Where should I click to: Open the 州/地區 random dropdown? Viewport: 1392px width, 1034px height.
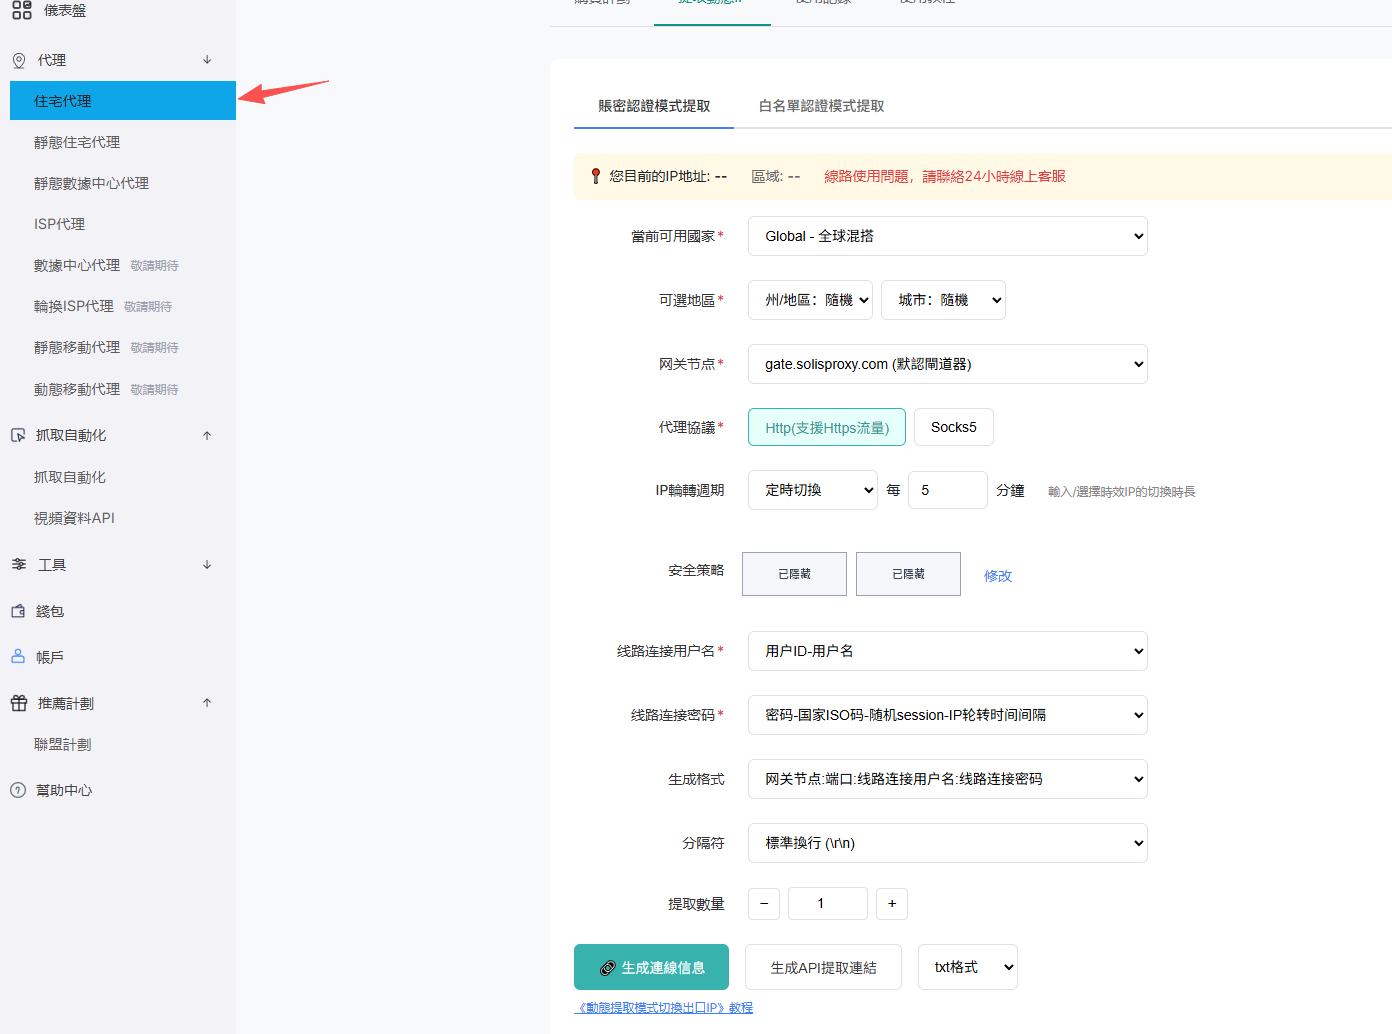tap(810, 300)
